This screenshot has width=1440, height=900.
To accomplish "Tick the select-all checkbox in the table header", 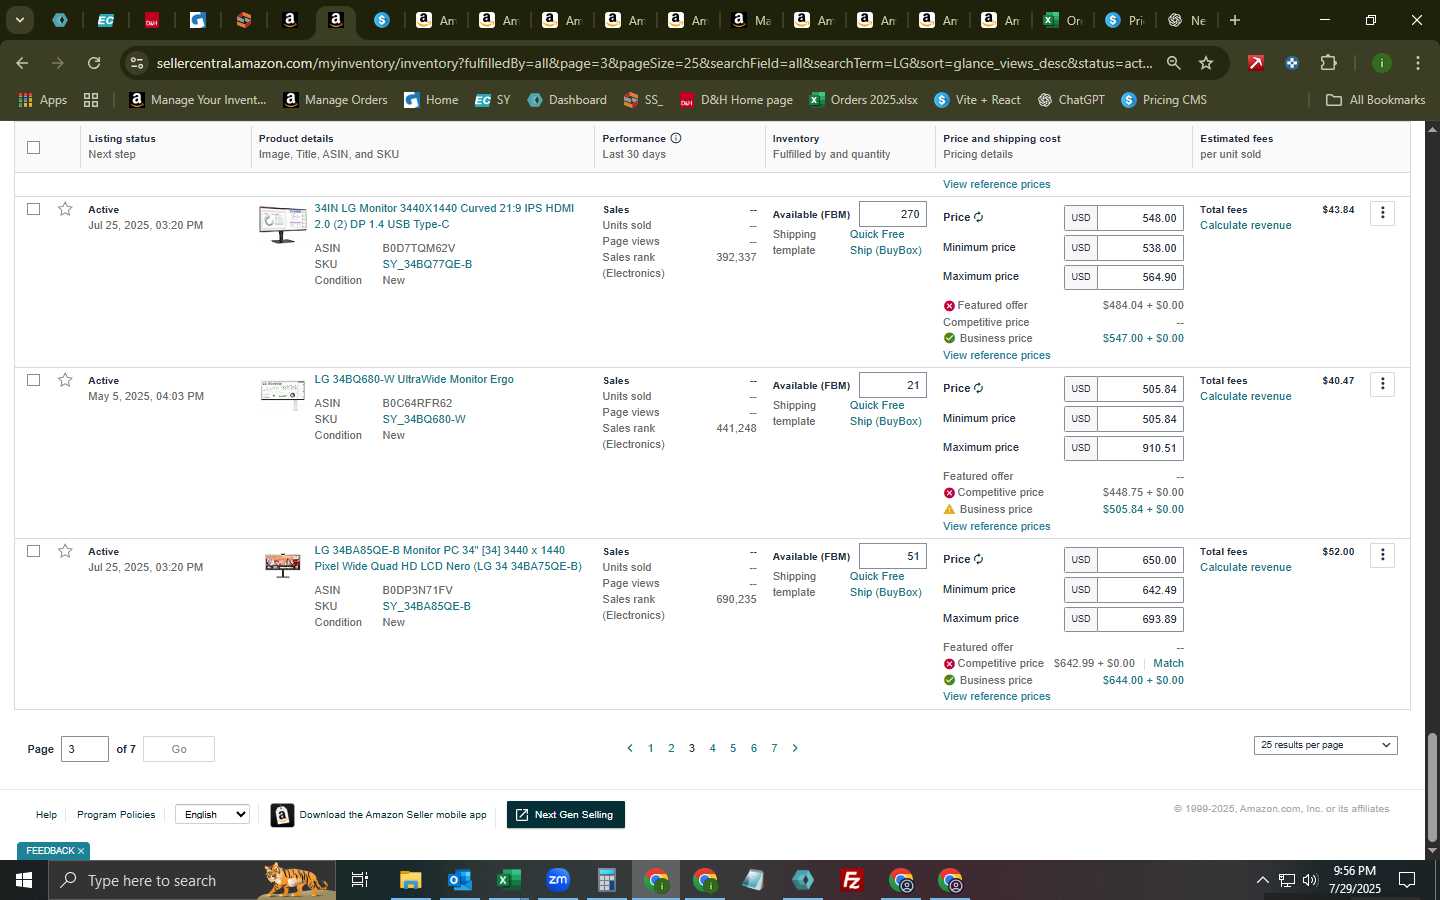I will coord(33,147).
